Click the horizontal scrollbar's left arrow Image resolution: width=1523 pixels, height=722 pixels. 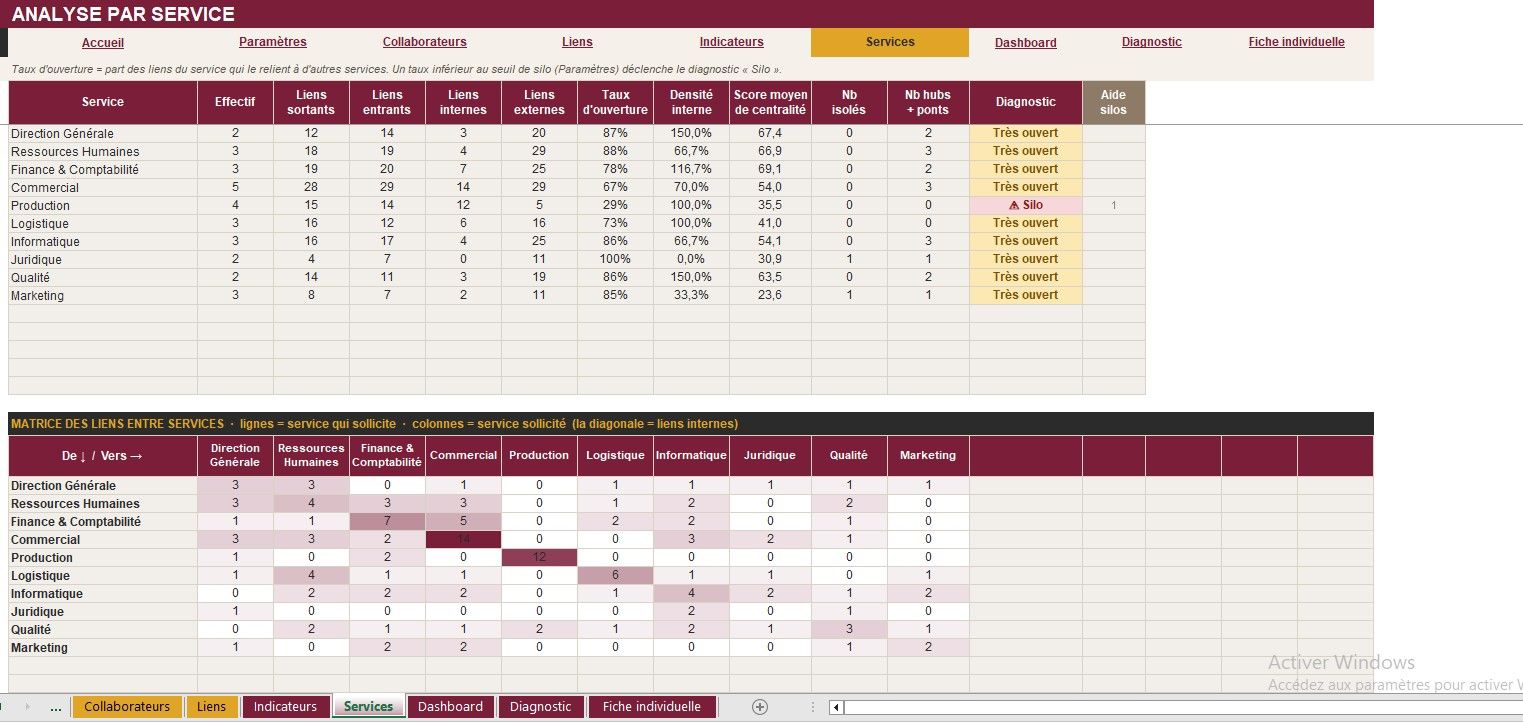point(837,707)
